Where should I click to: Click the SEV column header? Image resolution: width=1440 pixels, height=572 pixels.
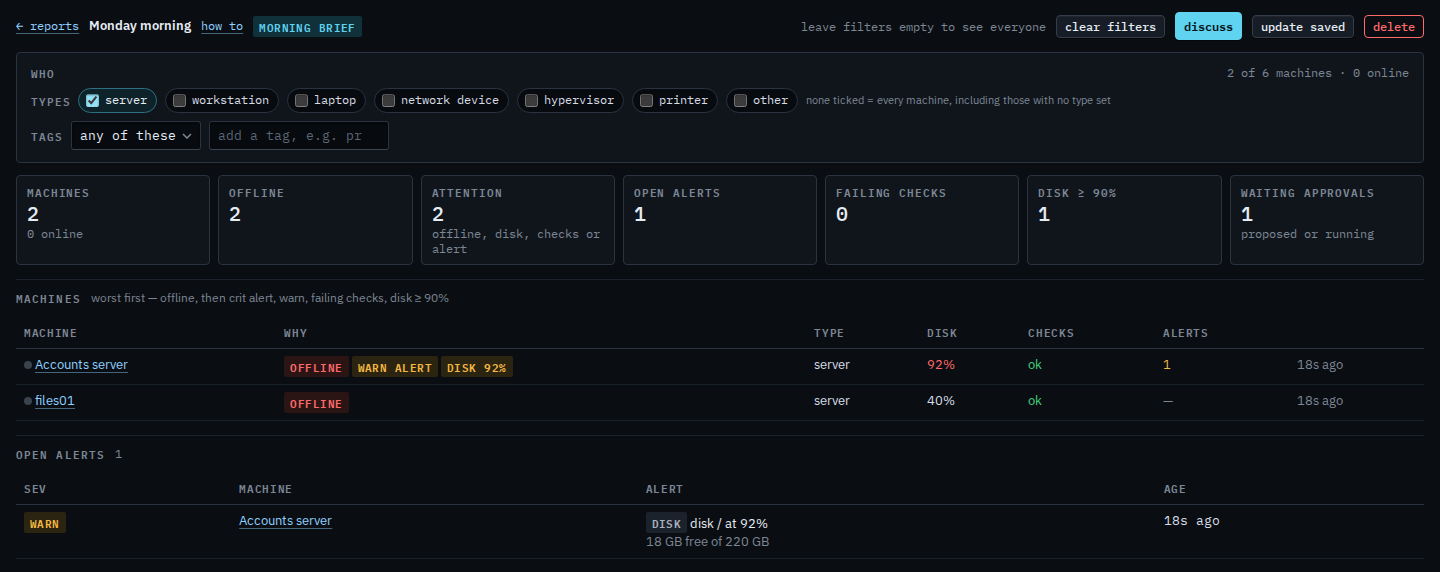[35, 489]
